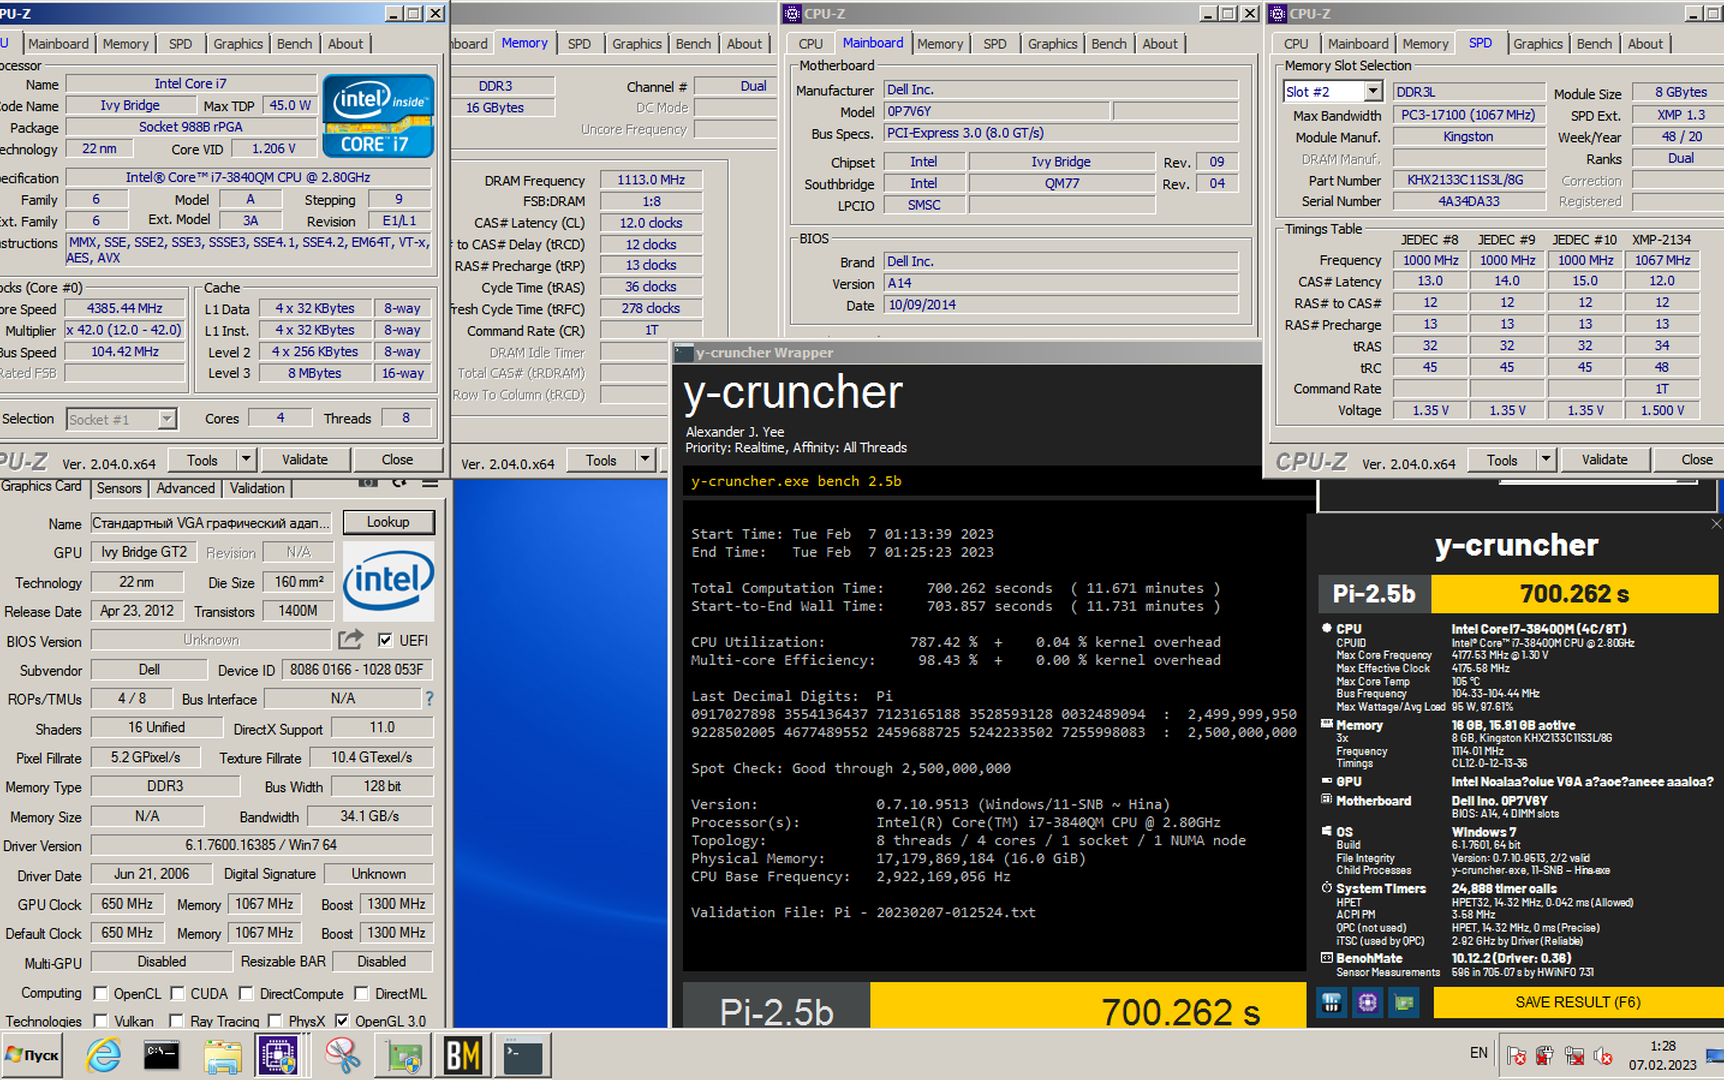The image size is (1724, 1080).
Task: Open Tools dropdown arrow in Memory CPU-Z window
Action: pos(645,460)
